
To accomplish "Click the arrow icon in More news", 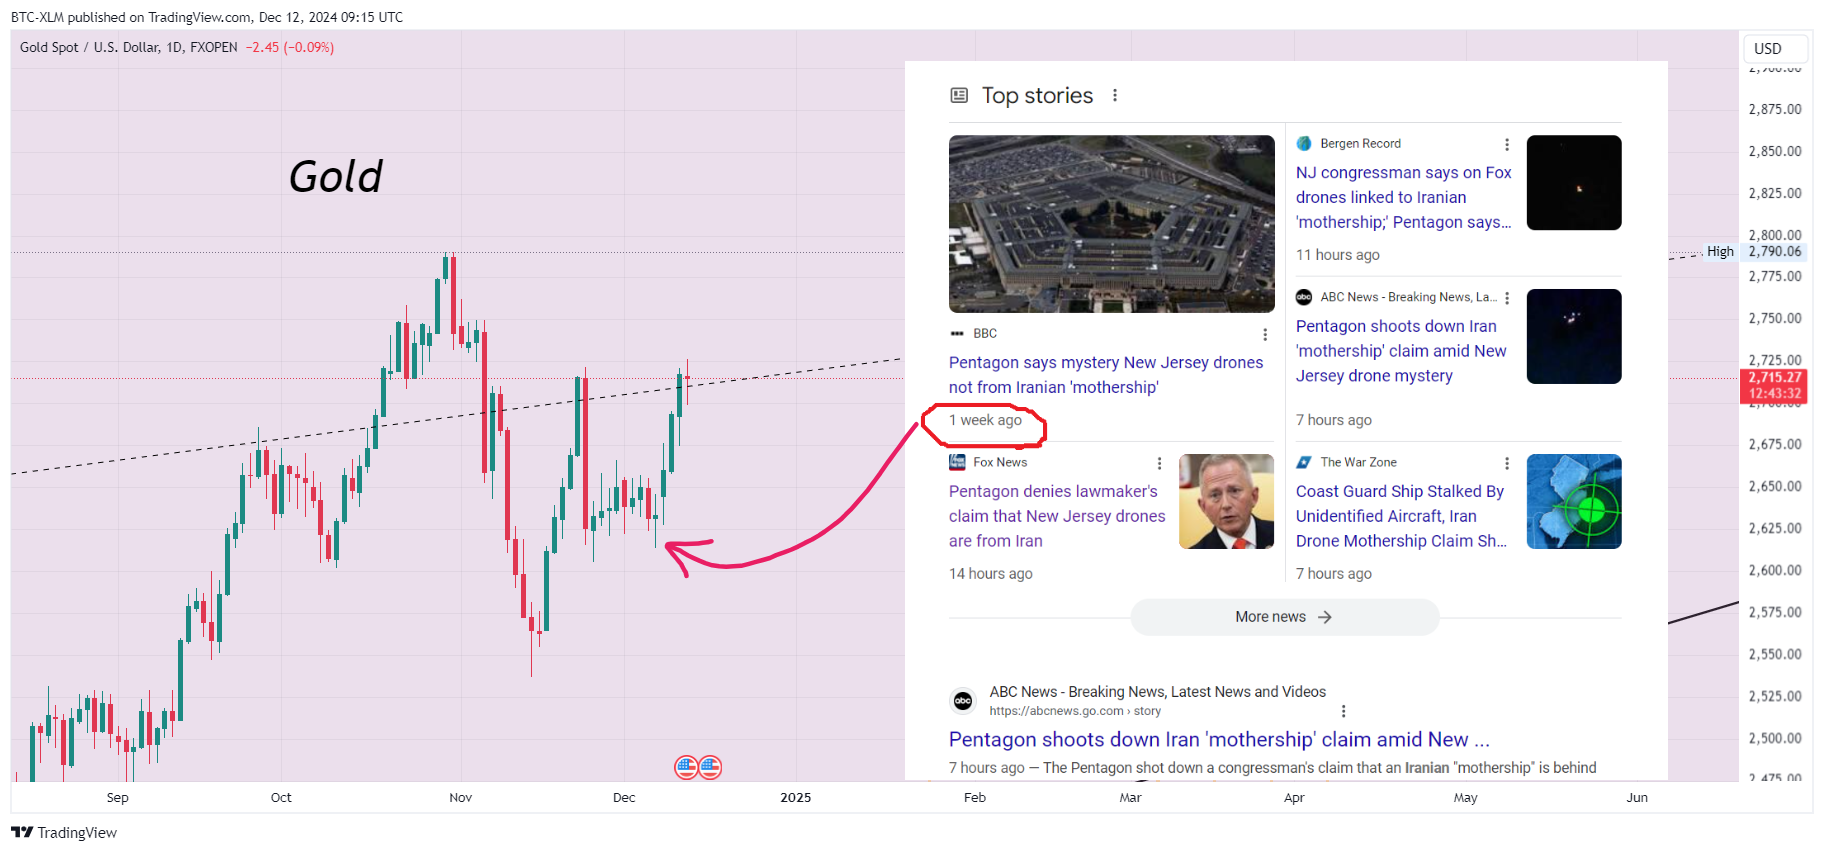I will pos(1324,617).
